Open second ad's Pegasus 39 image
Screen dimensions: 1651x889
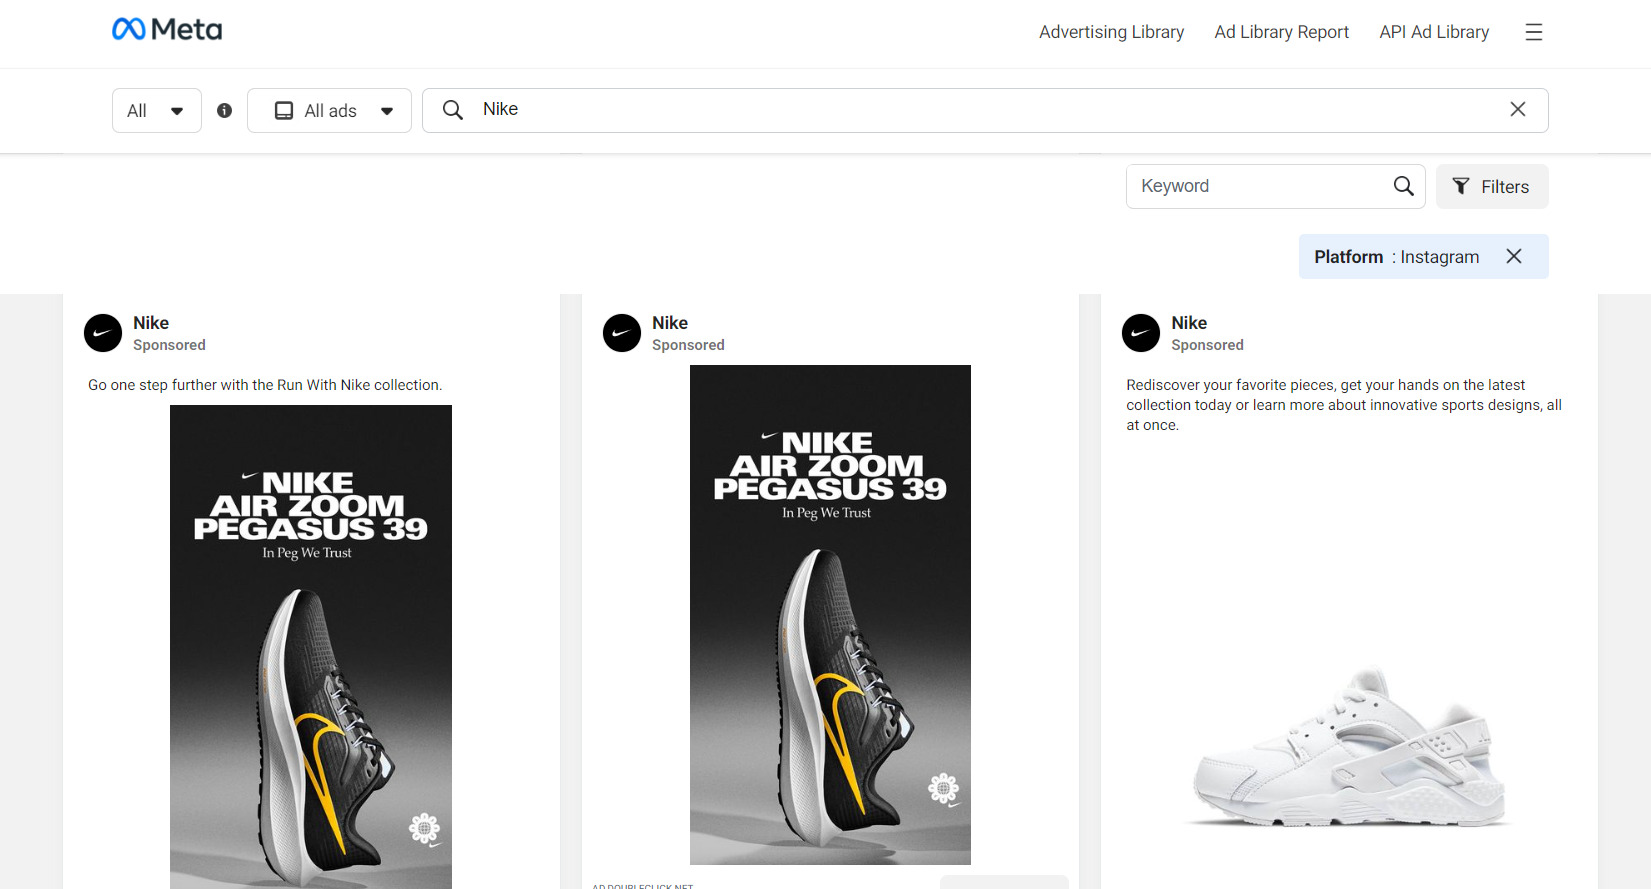click(x=830, y=615)
